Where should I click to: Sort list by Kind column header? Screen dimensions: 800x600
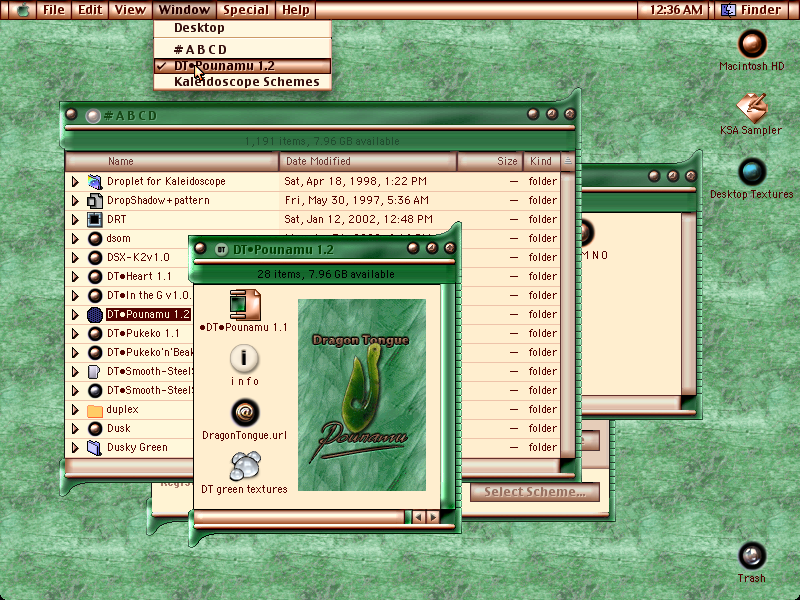(x=541, y=161)
